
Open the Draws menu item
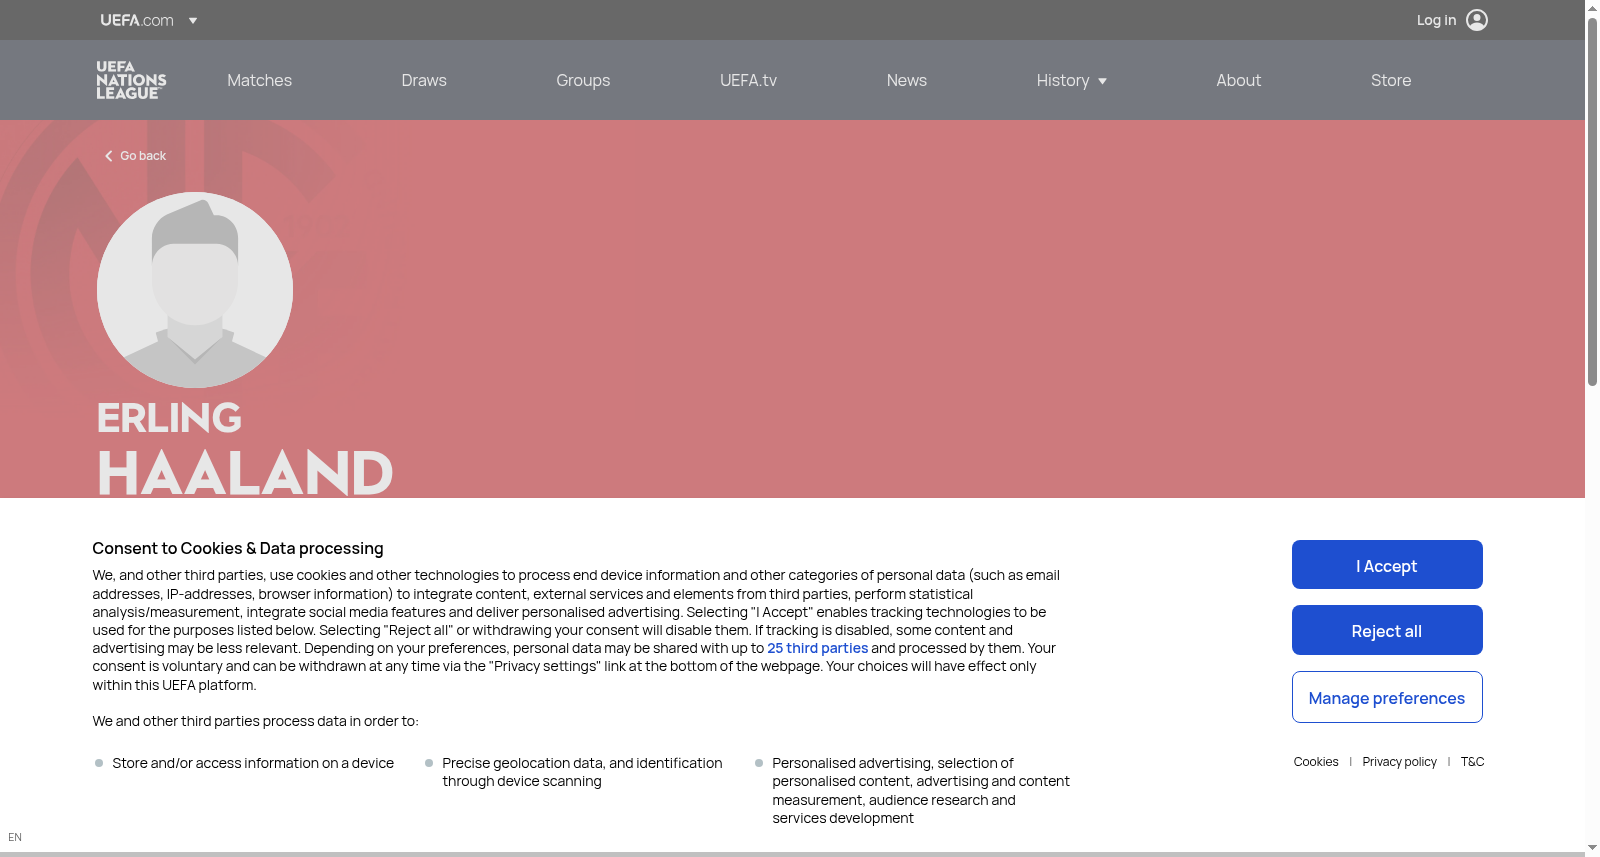click(424, 80)
